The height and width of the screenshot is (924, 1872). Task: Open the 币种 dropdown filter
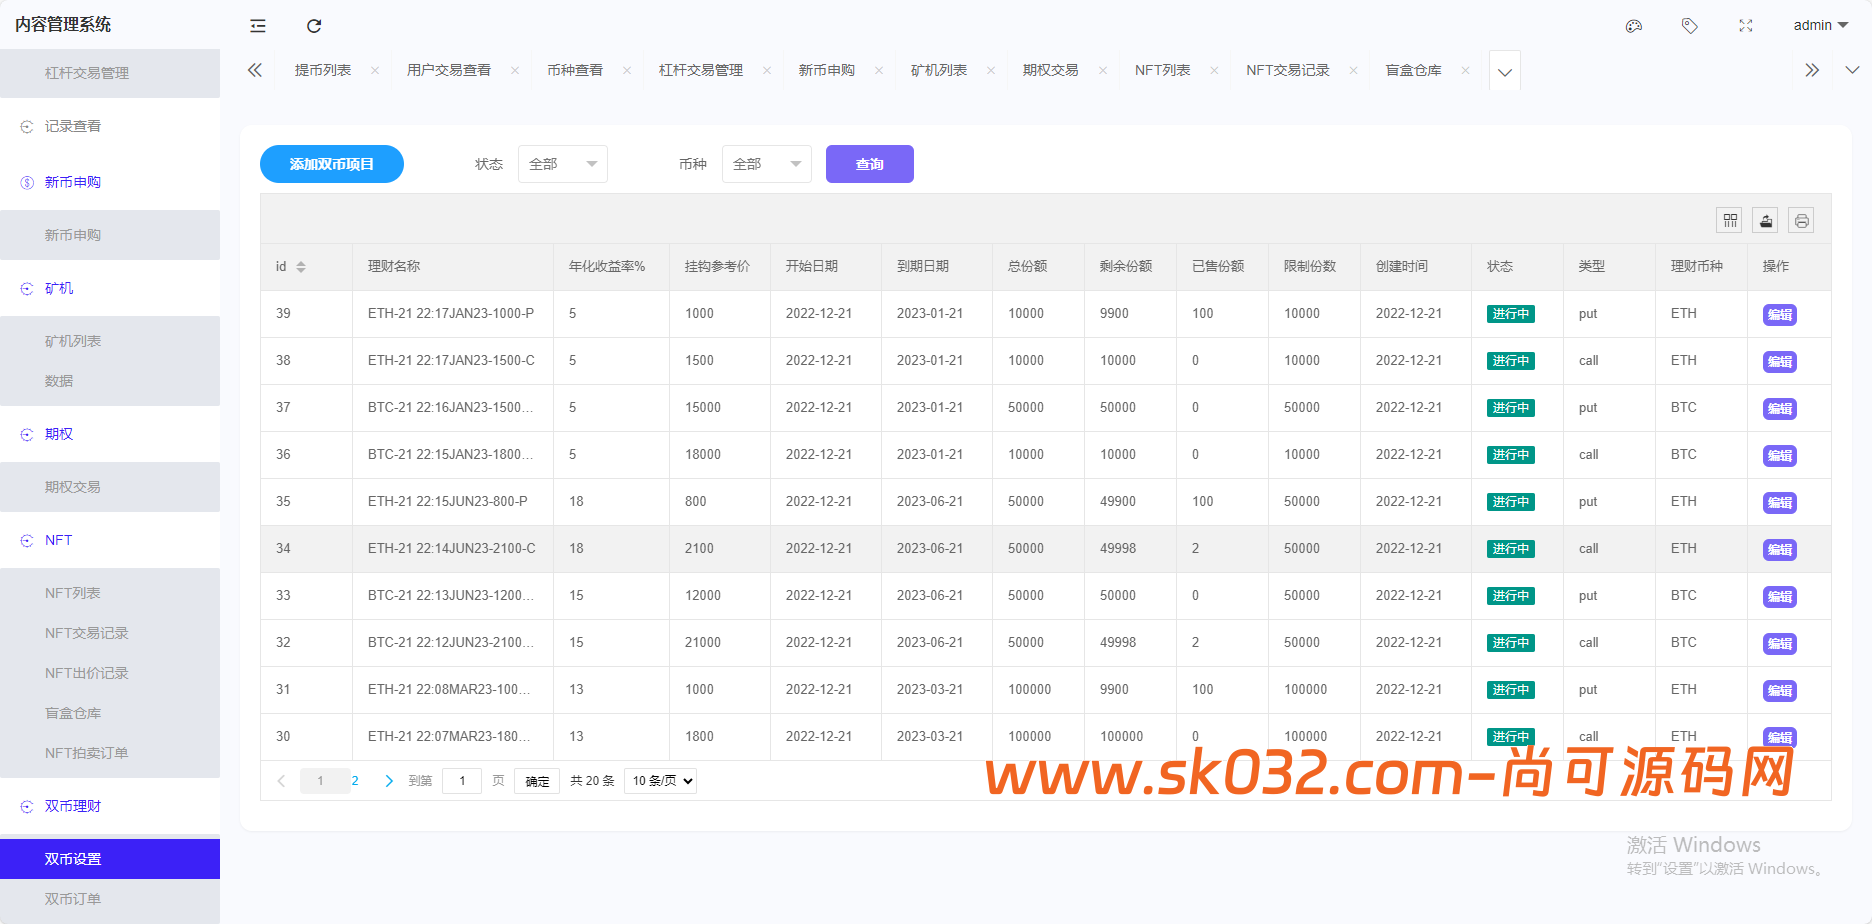click(766, 163)
